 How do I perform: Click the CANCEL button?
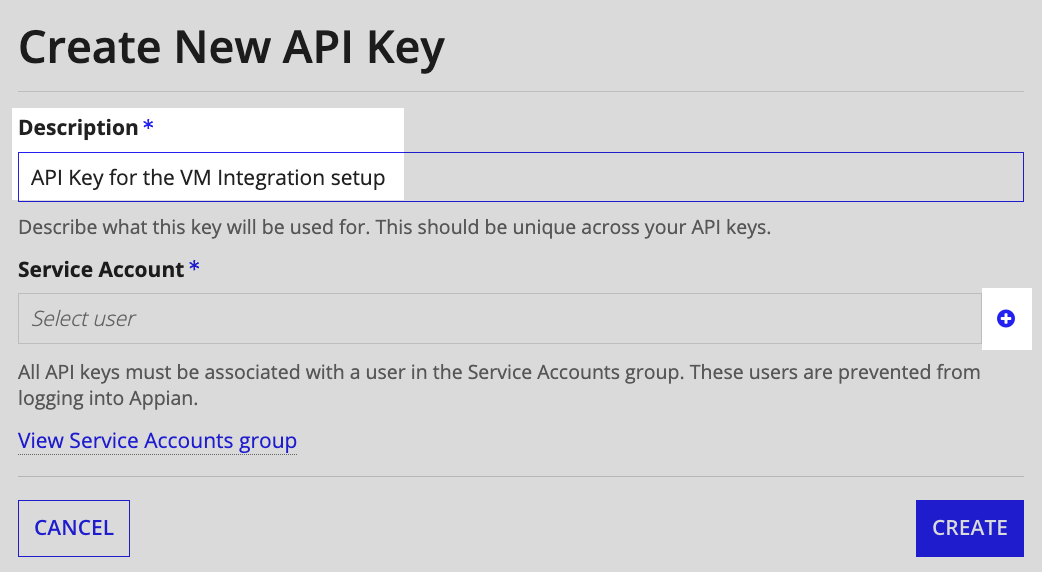pos(74,528)
